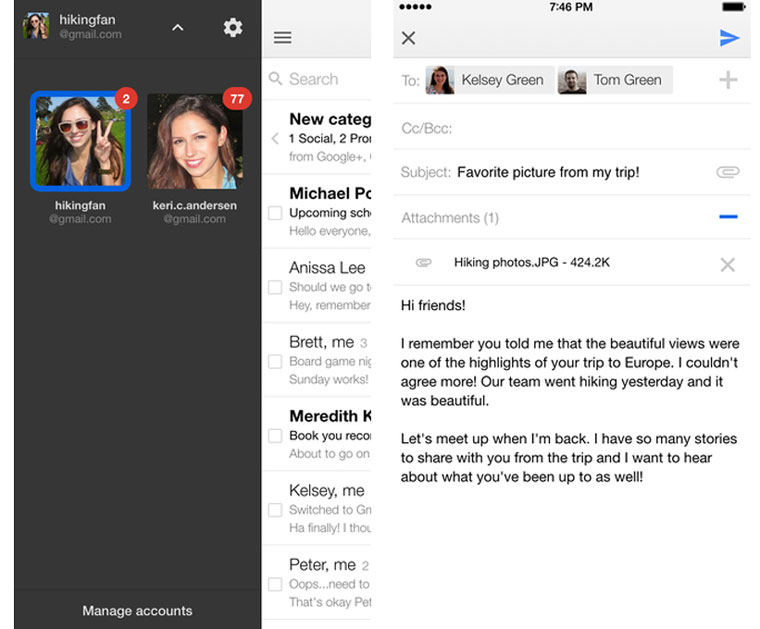Viewport: 760px width, 629px height.
Task: Click the search magnifier icon
Action: [x=275, y=79]
